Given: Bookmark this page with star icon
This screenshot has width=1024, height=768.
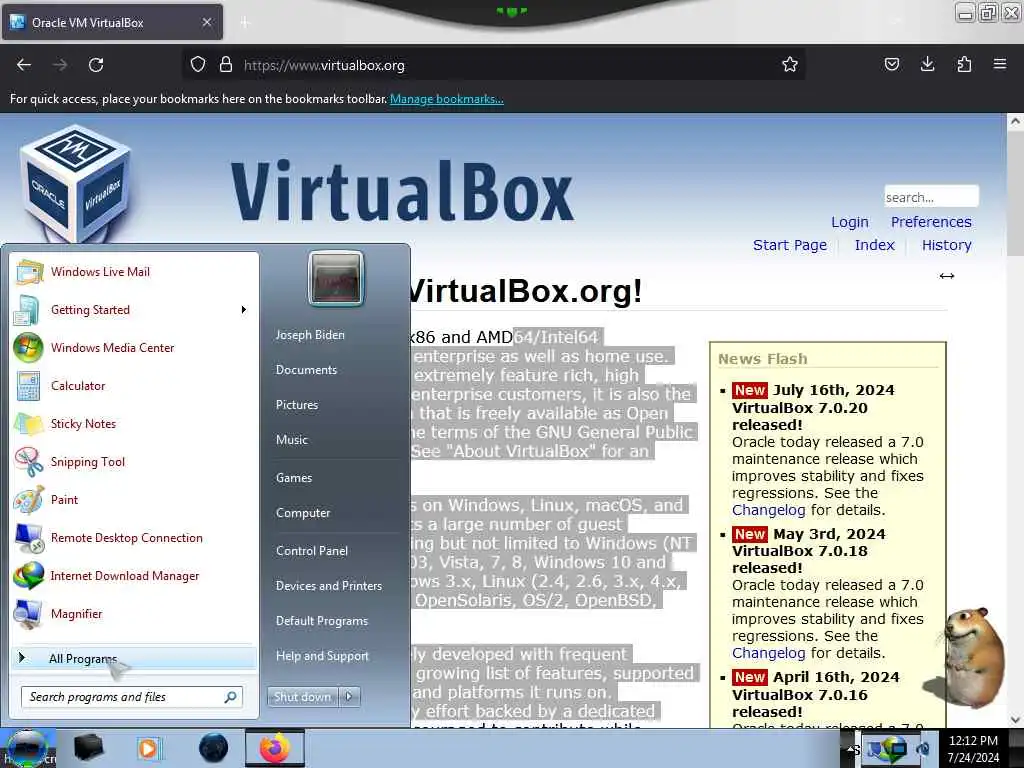Looking at the screenshot, I should click(x=790, y=65).
